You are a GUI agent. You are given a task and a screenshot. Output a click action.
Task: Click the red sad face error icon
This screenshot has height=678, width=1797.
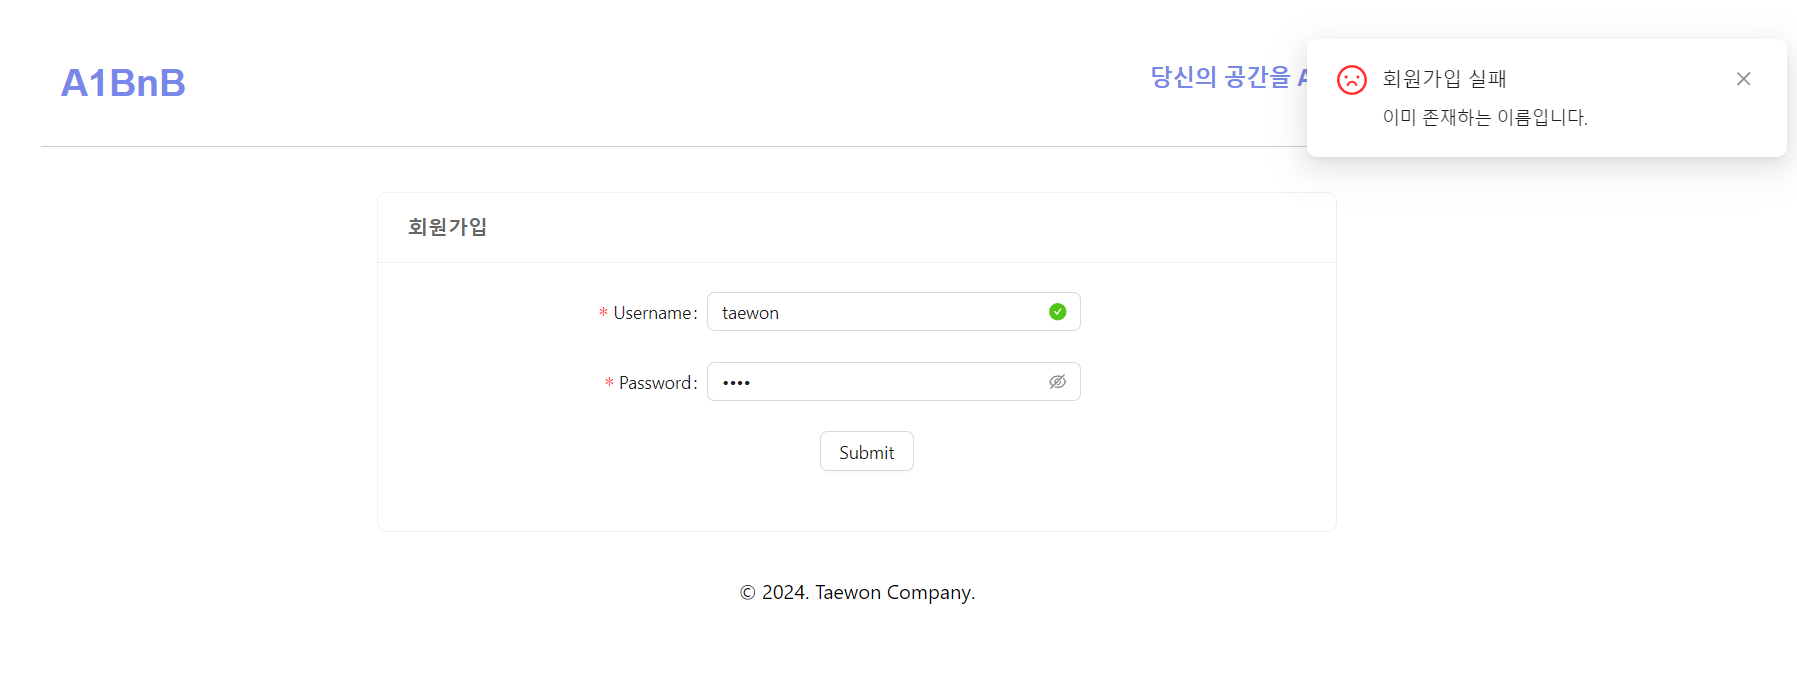click(x=1351, y=80)
